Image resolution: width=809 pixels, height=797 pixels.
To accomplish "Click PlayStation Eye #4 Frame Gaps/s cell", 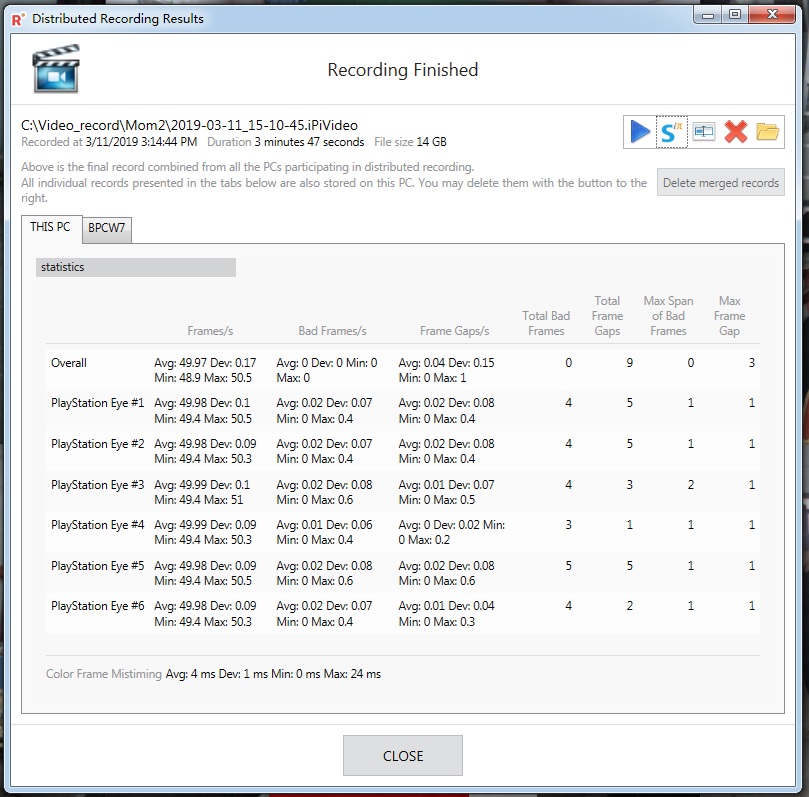I will coord(451,532).
